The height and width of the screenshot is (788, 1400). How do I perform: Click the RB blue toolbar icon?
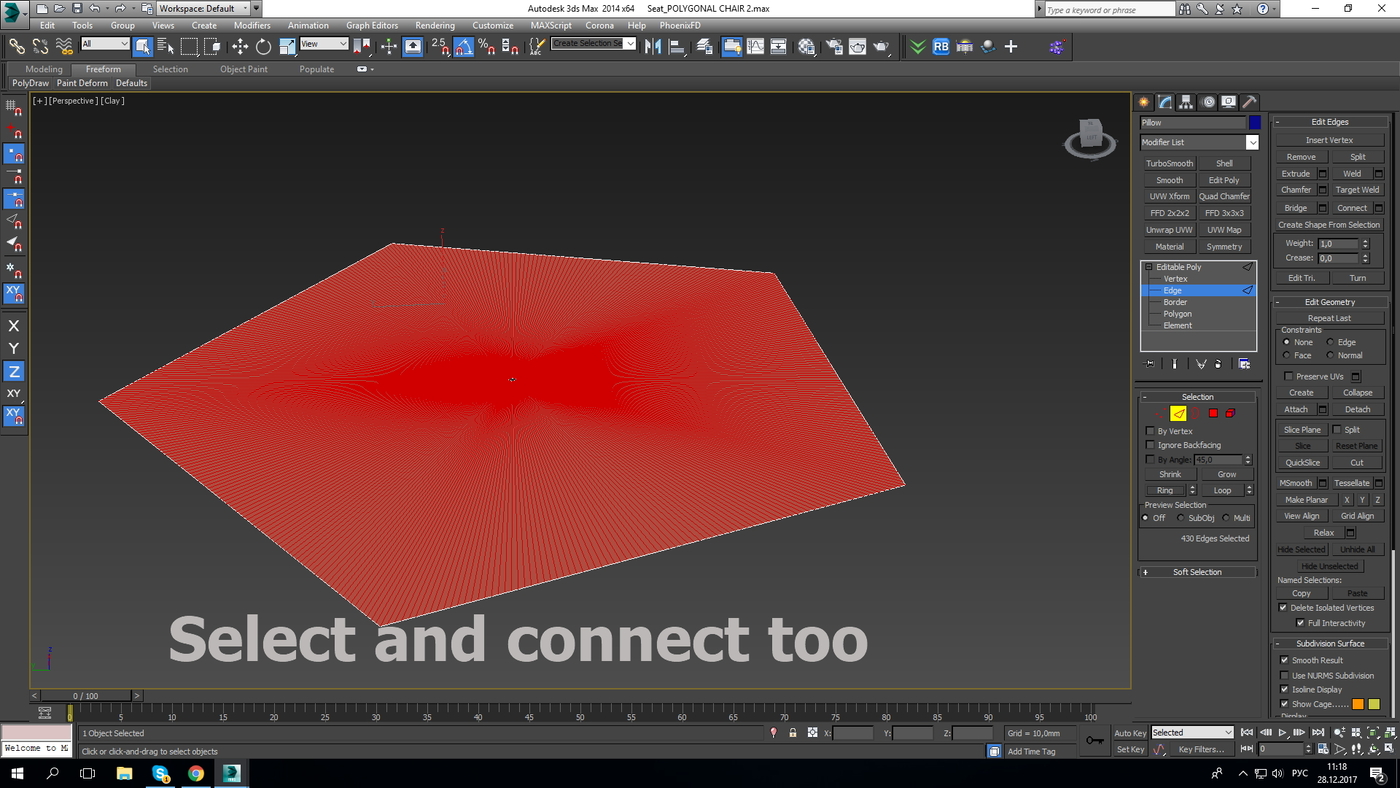click(941, 46)
